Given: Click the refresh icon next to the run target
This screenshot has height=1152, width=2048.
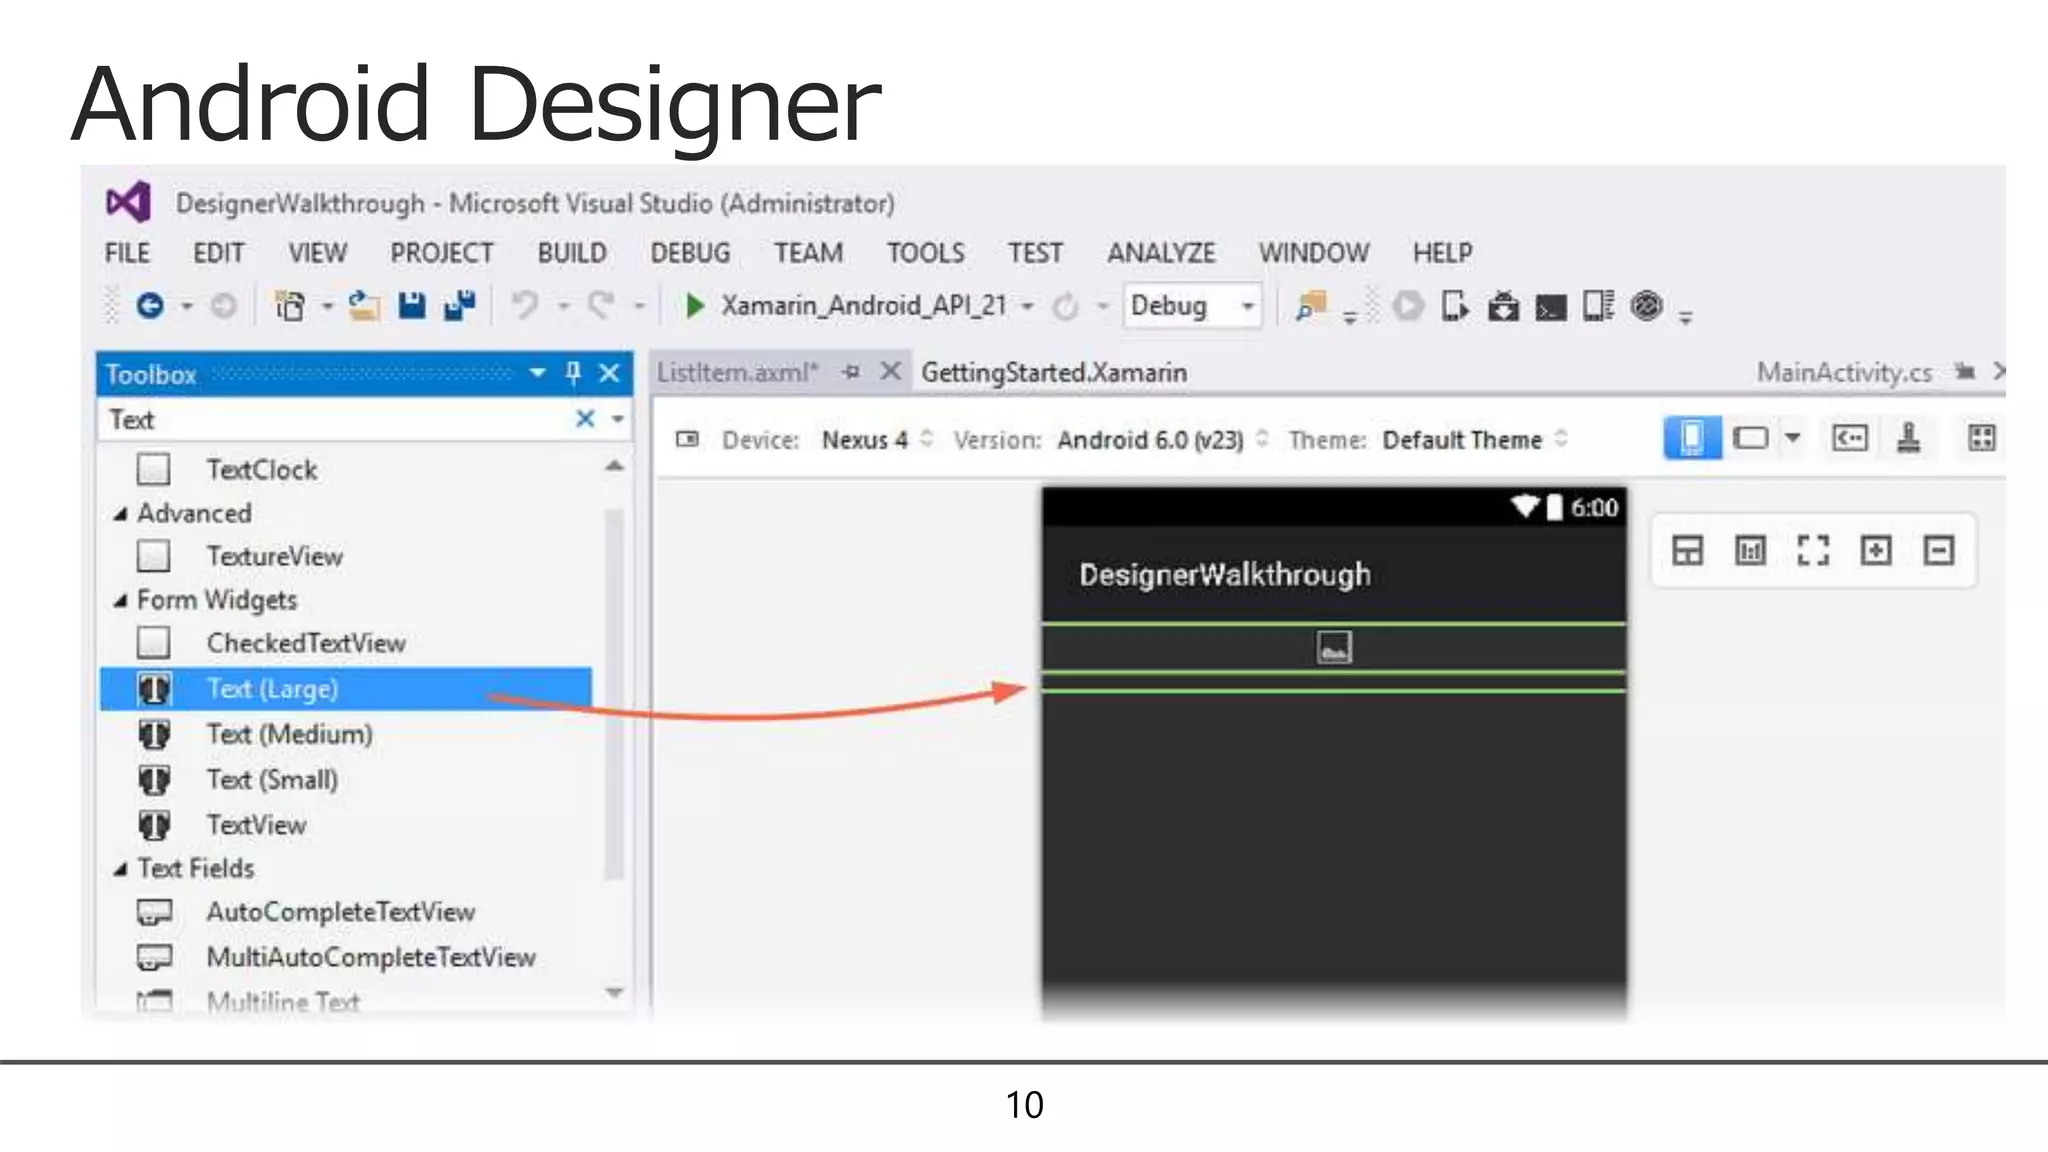Looking at the screenshot, I should [x=1066, y=306].
